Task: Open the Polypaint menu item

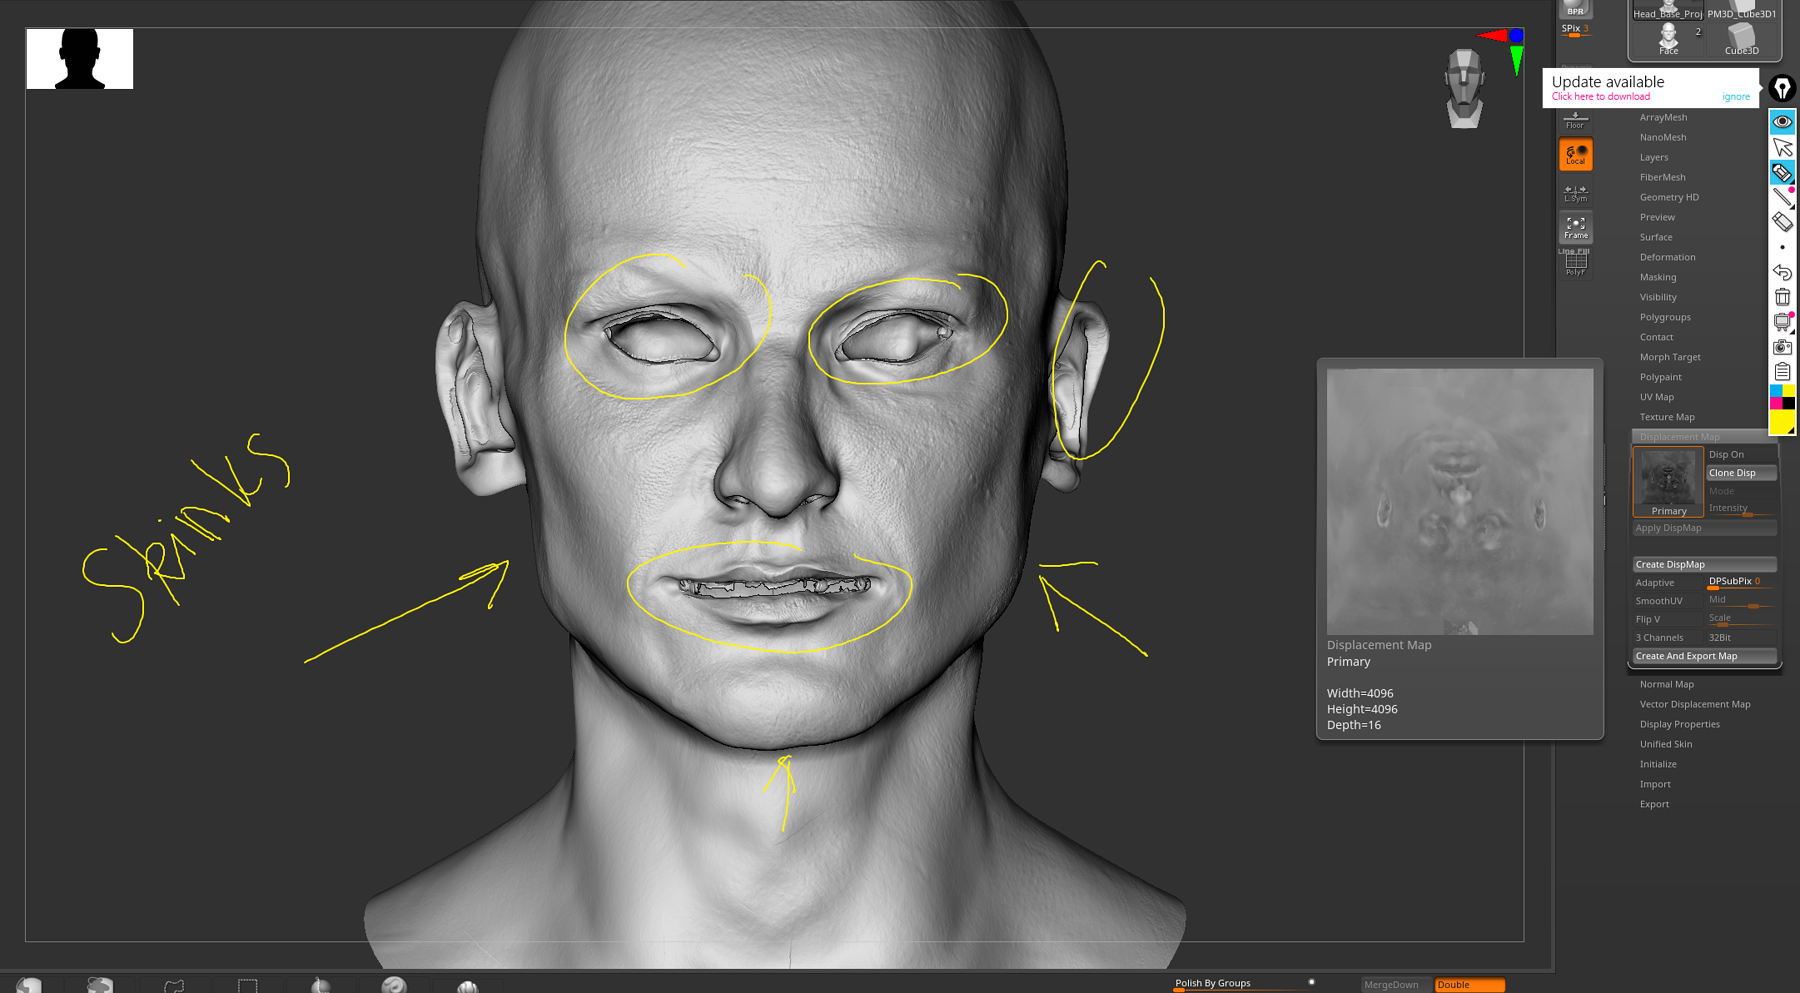Action: click(1660, 377)
